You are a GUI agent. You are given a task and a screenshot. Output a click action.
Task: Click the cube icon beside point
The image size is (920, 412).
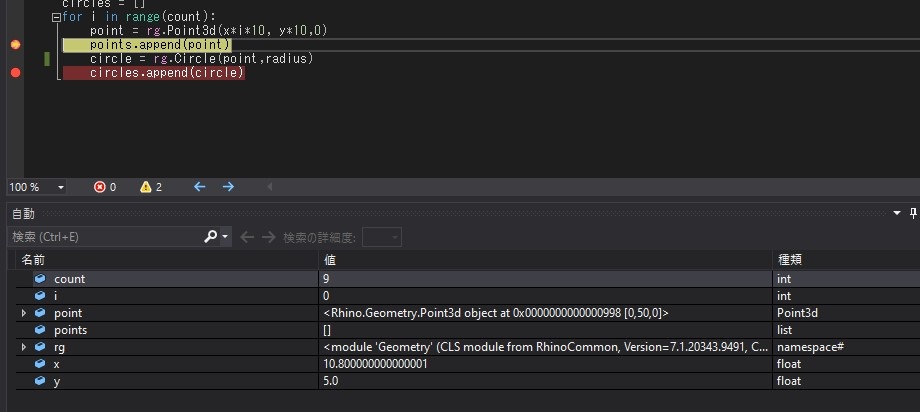tap(40, 313)
